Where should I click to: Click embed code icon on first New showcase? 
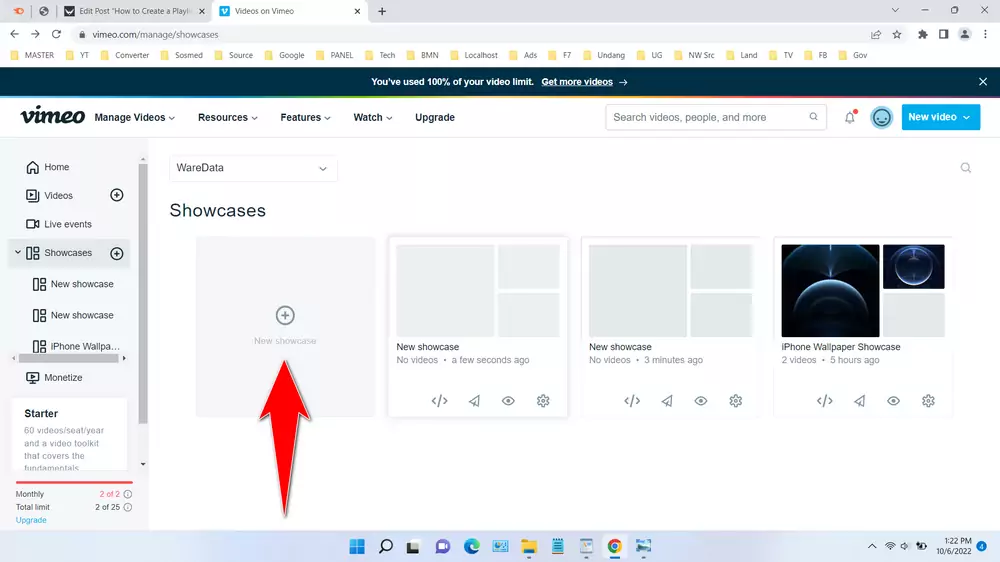tap(439, 401)
